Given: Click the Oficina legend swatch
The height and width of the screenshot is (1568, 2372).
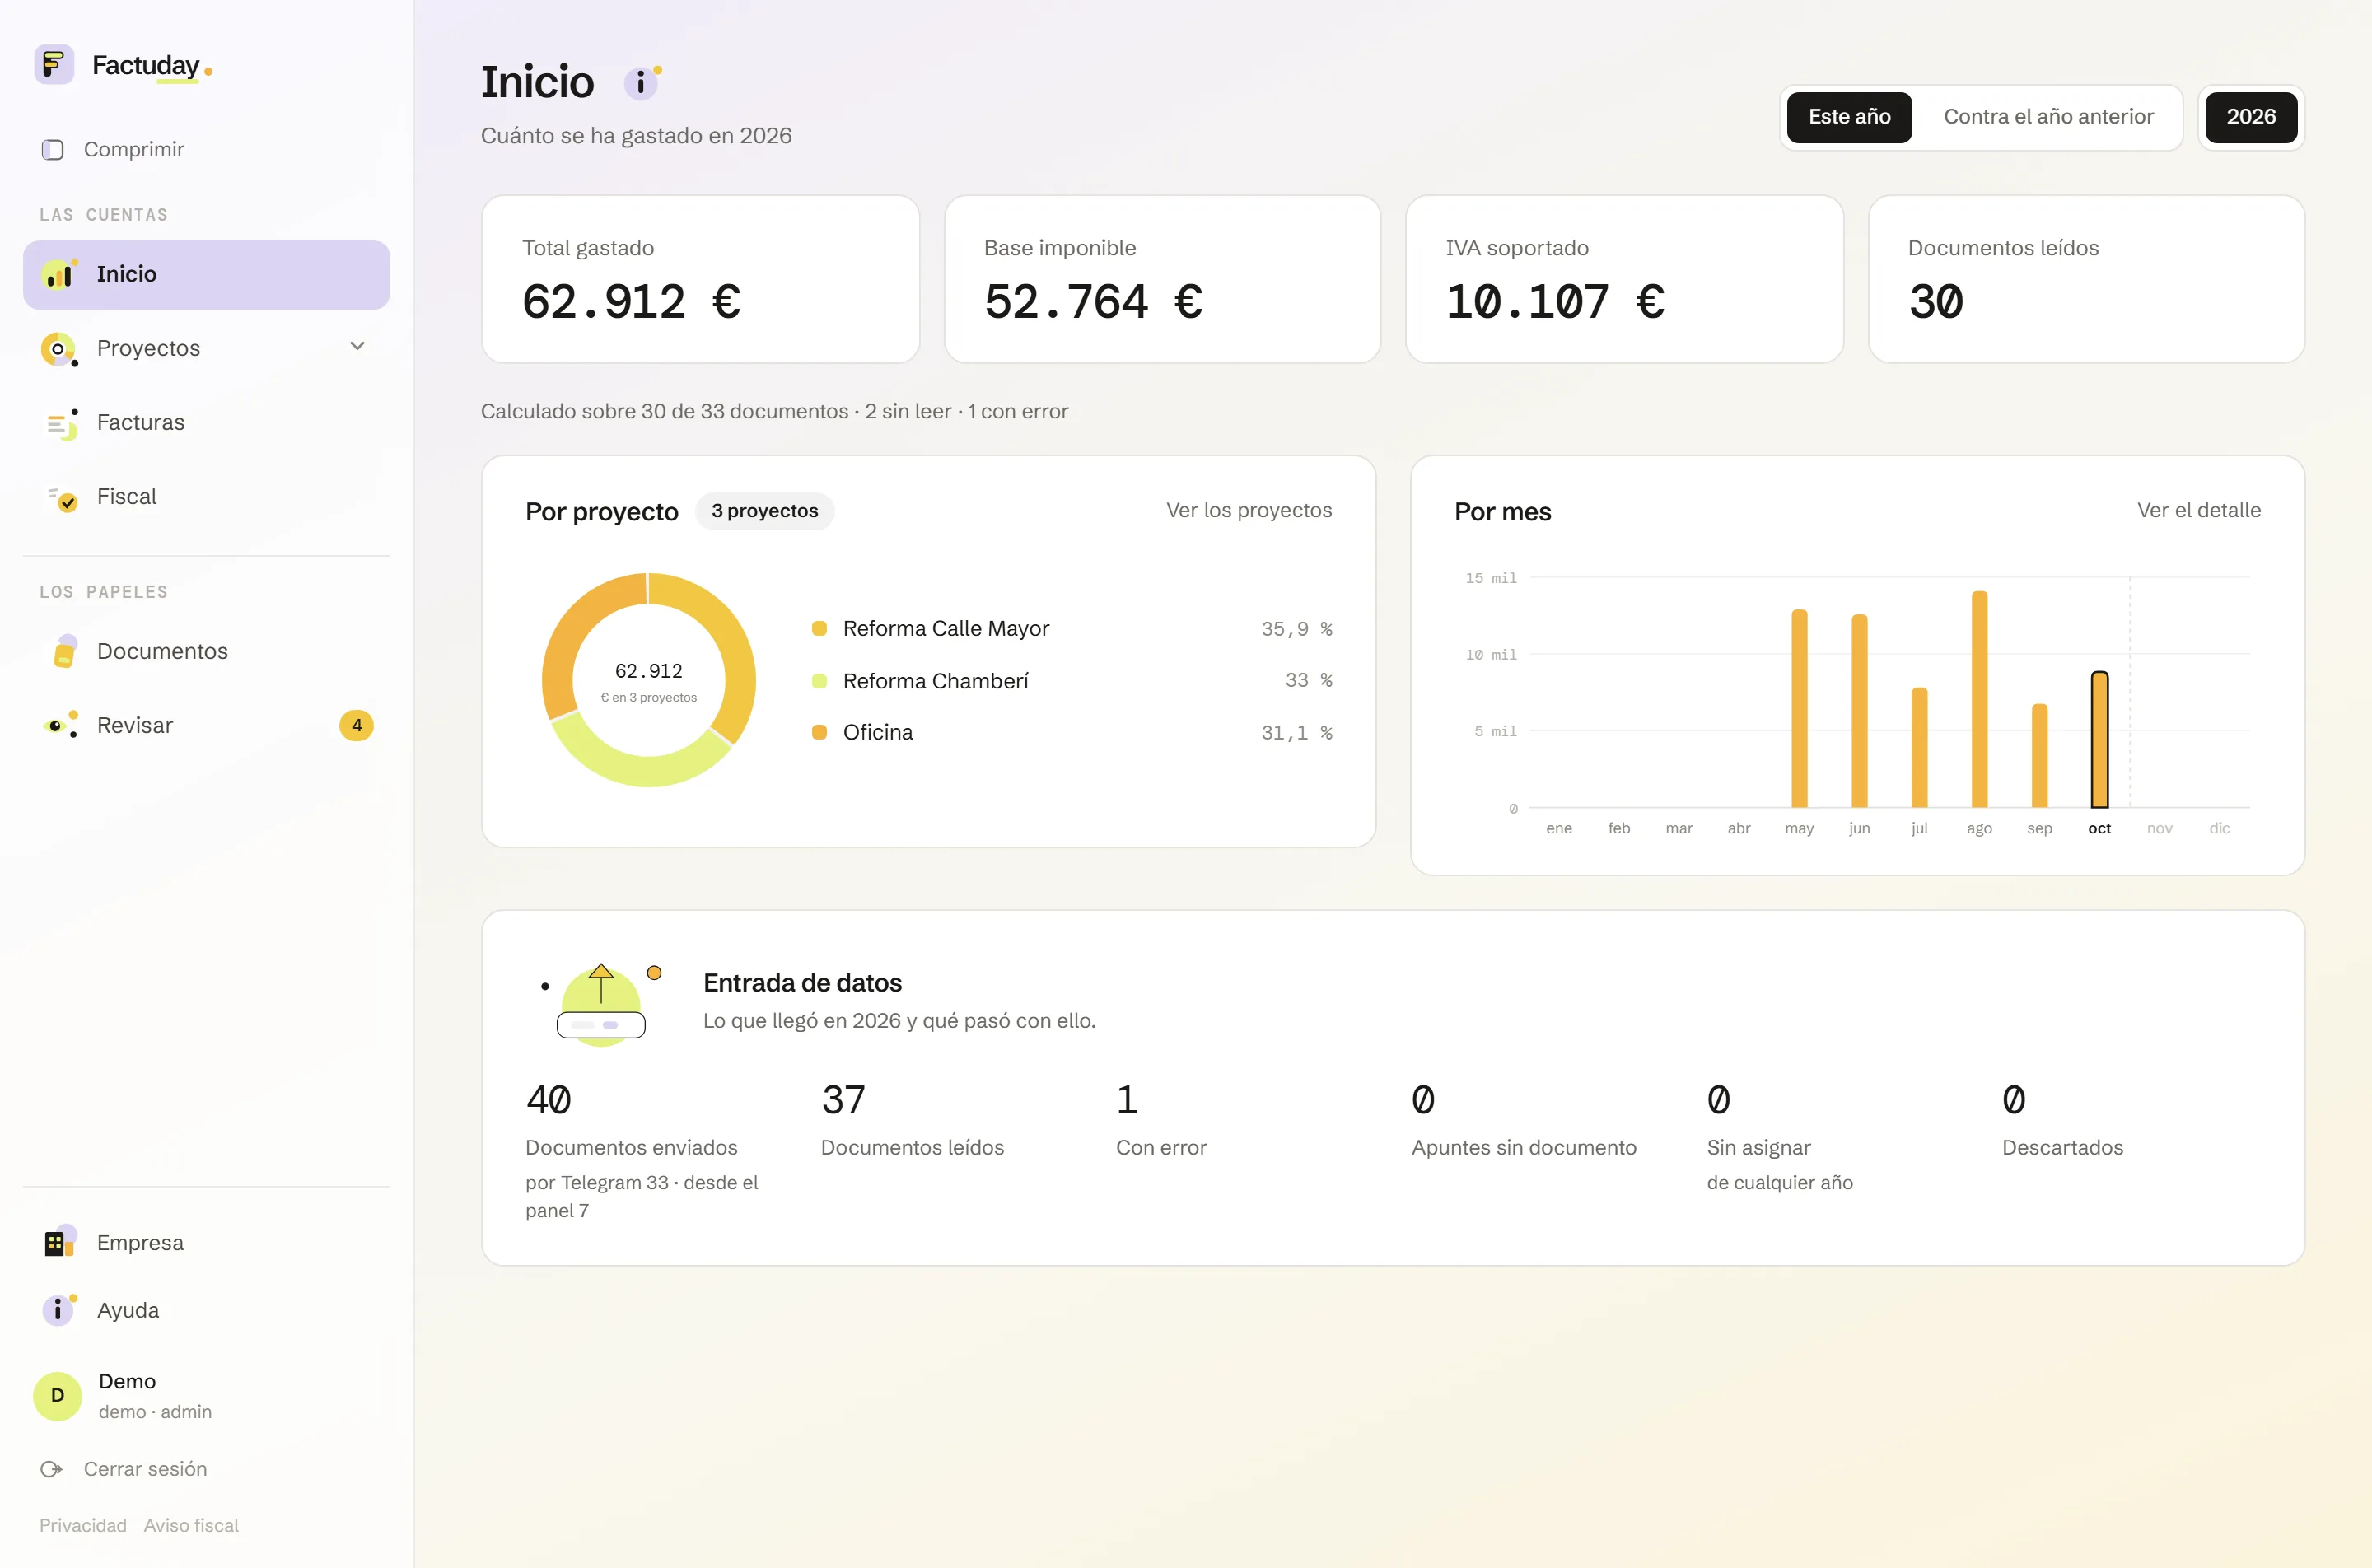Looking at the screenshot, I should click(x=819, y=732).
